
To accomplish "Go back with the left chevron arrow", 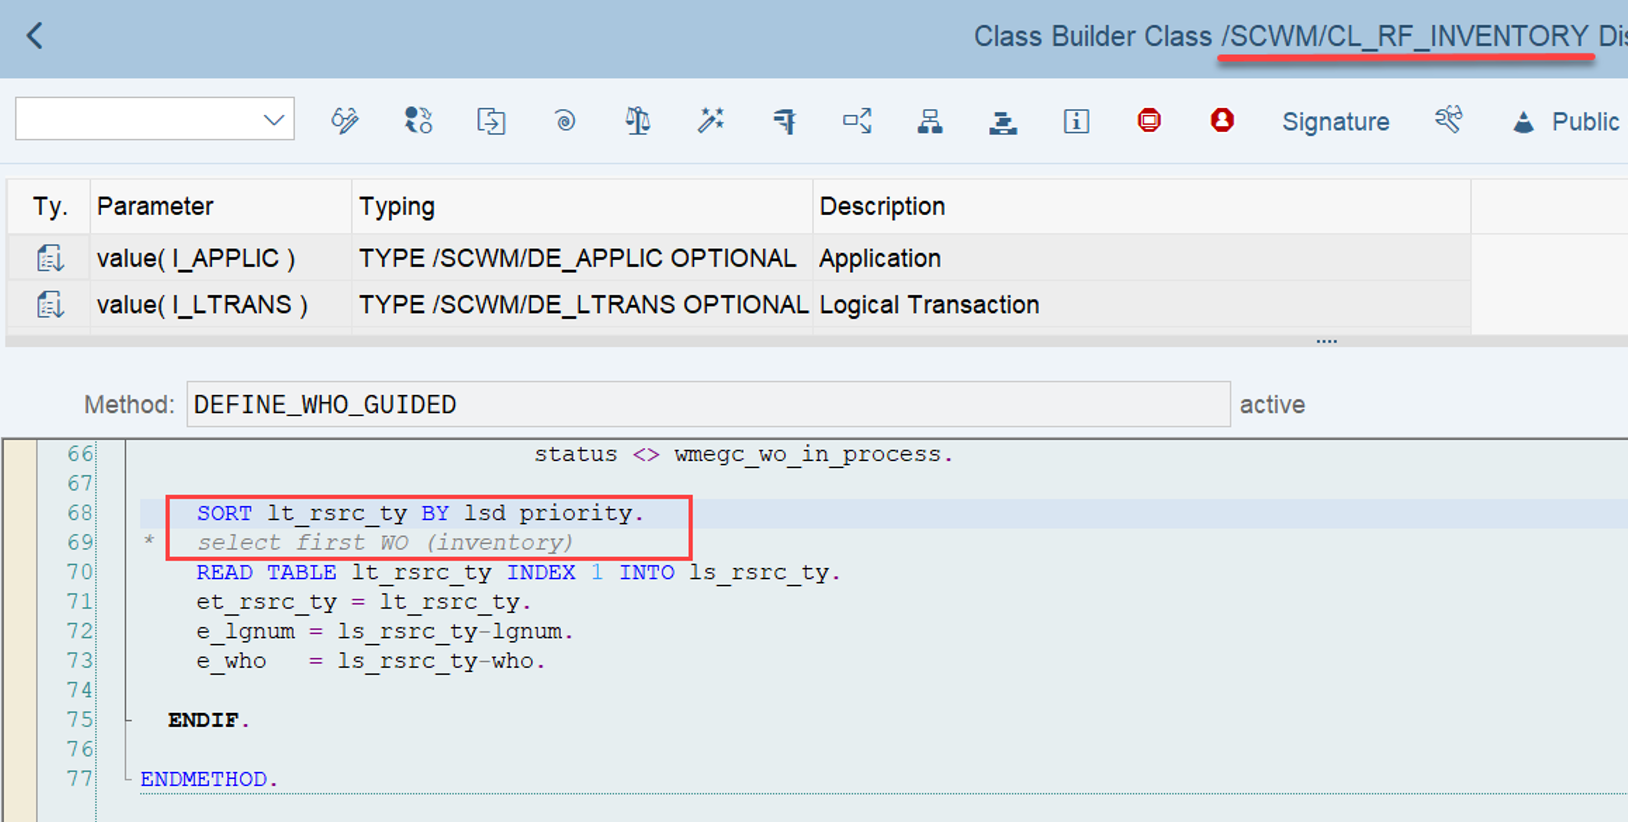I will pos(35,36).
